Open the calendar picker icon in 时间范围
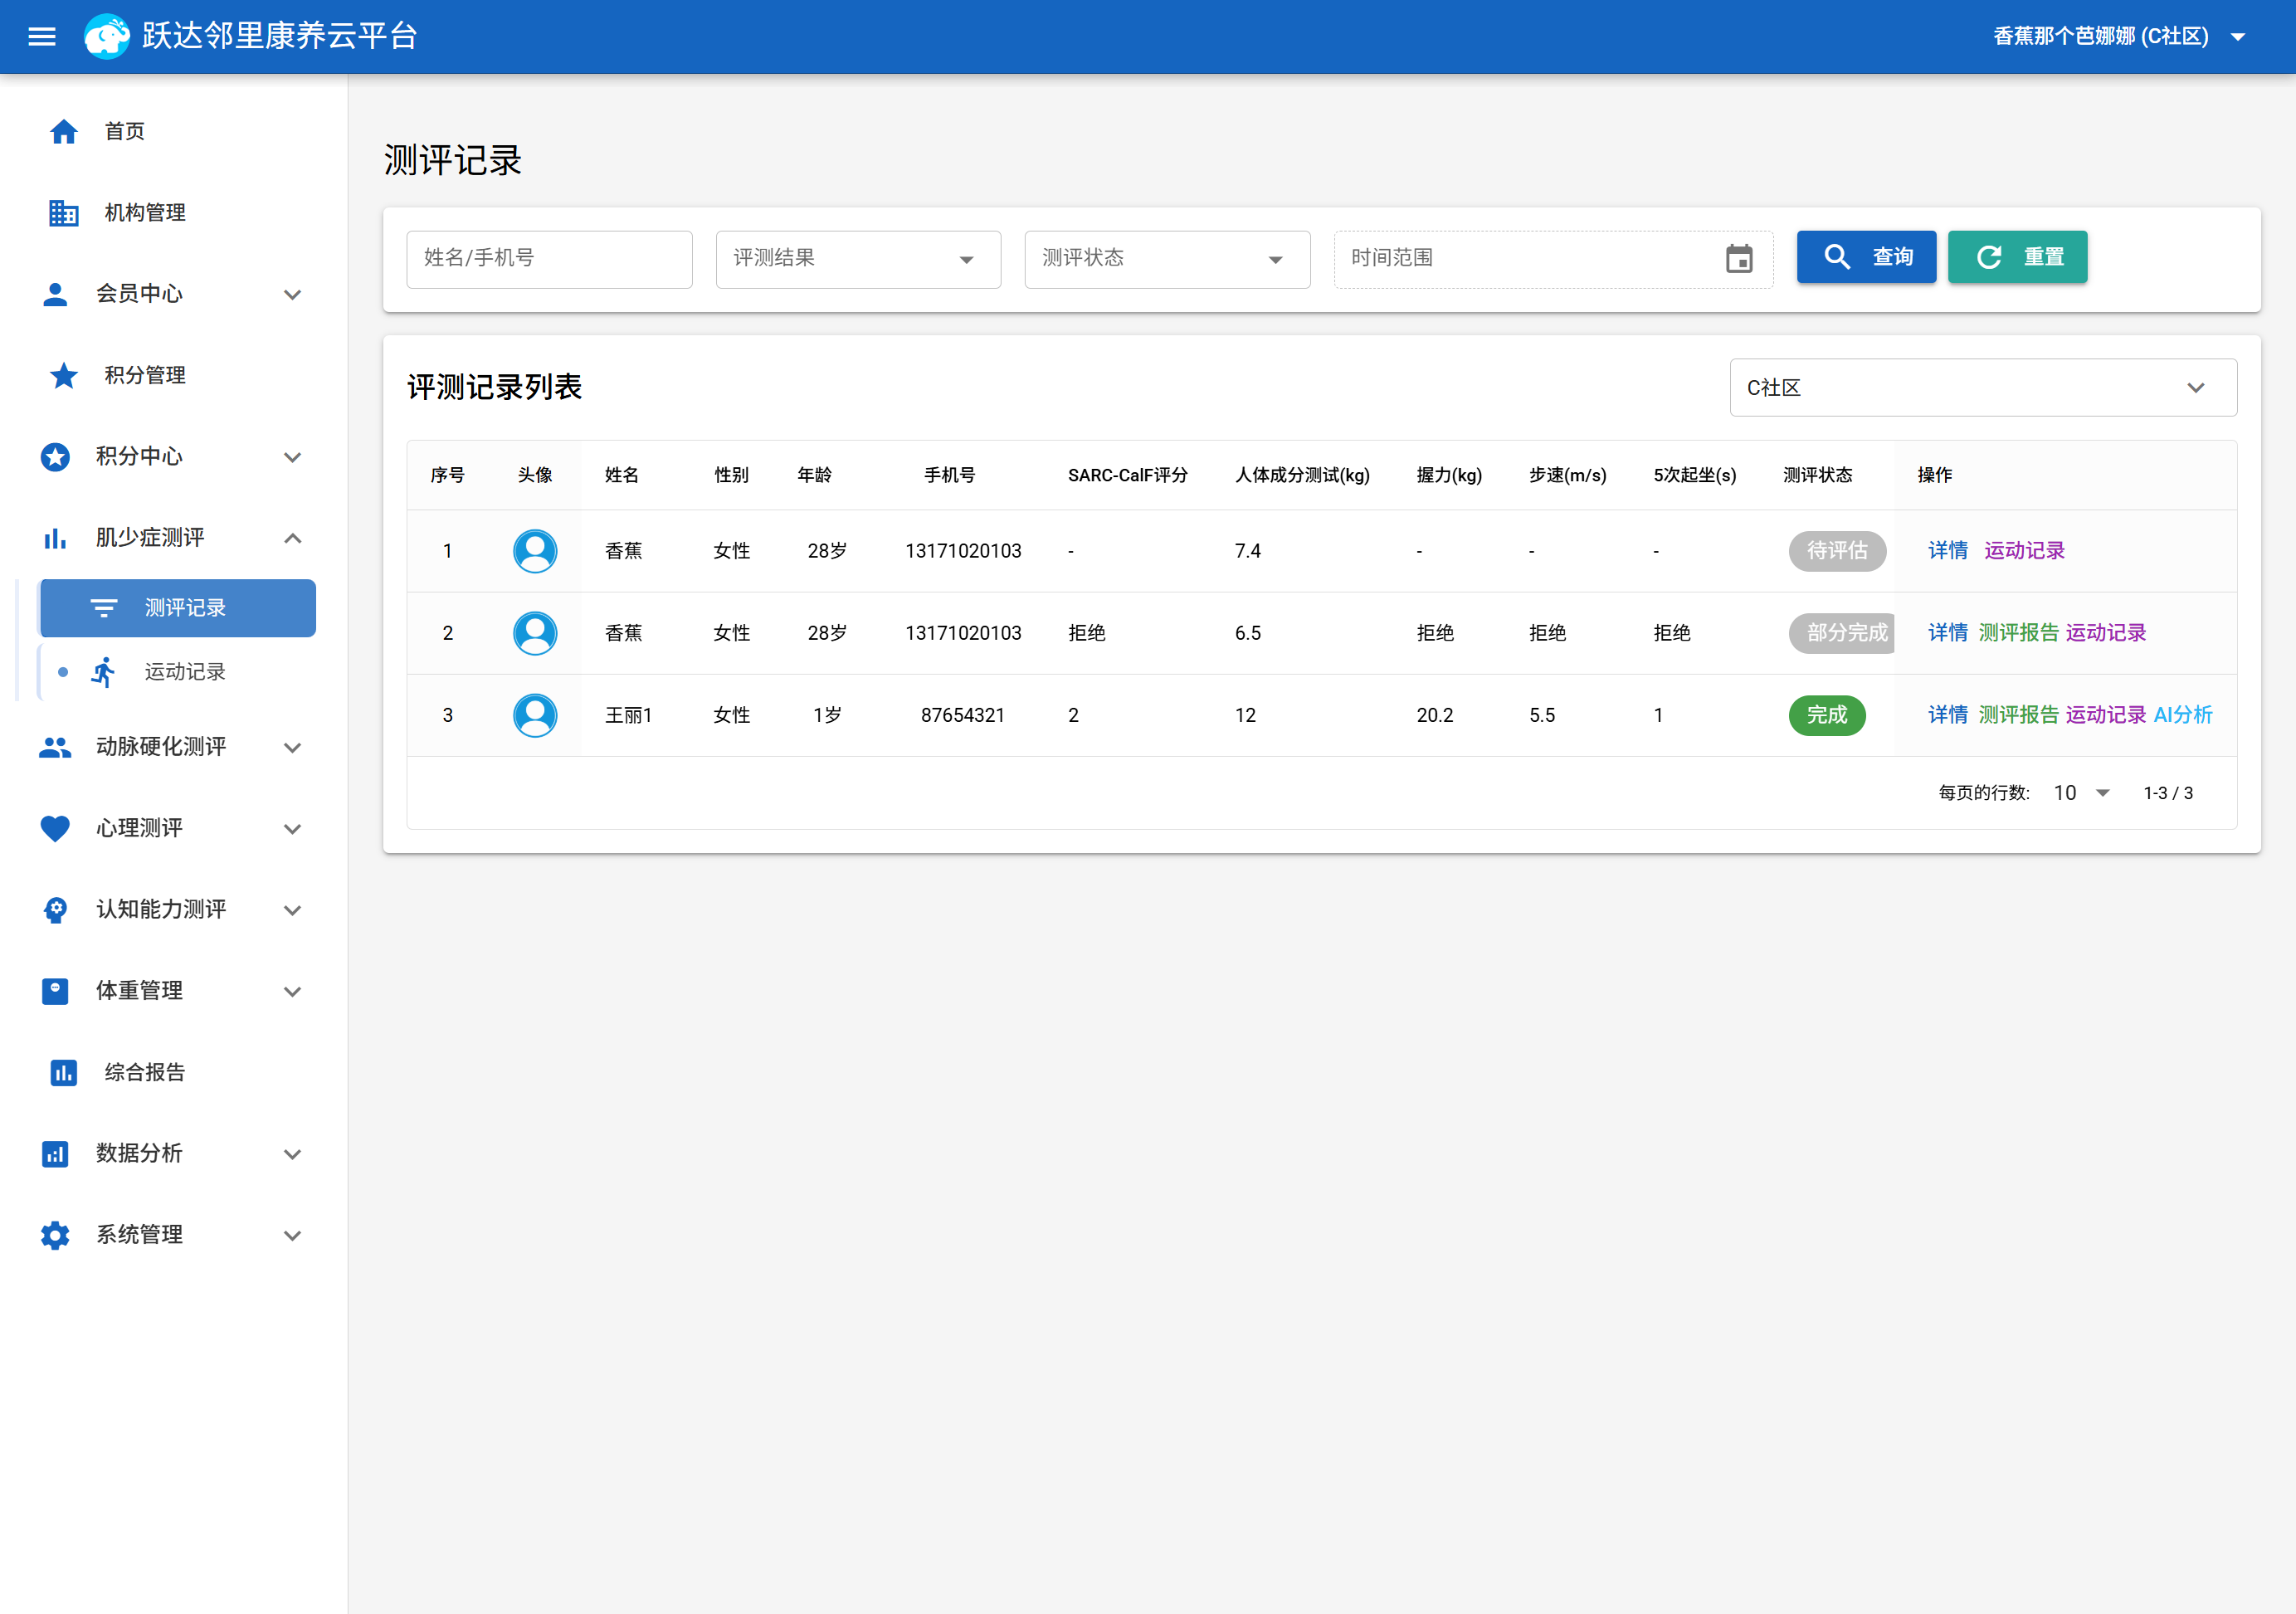The width and height of the screenshot is (2296, 1614). [1739, 259]
